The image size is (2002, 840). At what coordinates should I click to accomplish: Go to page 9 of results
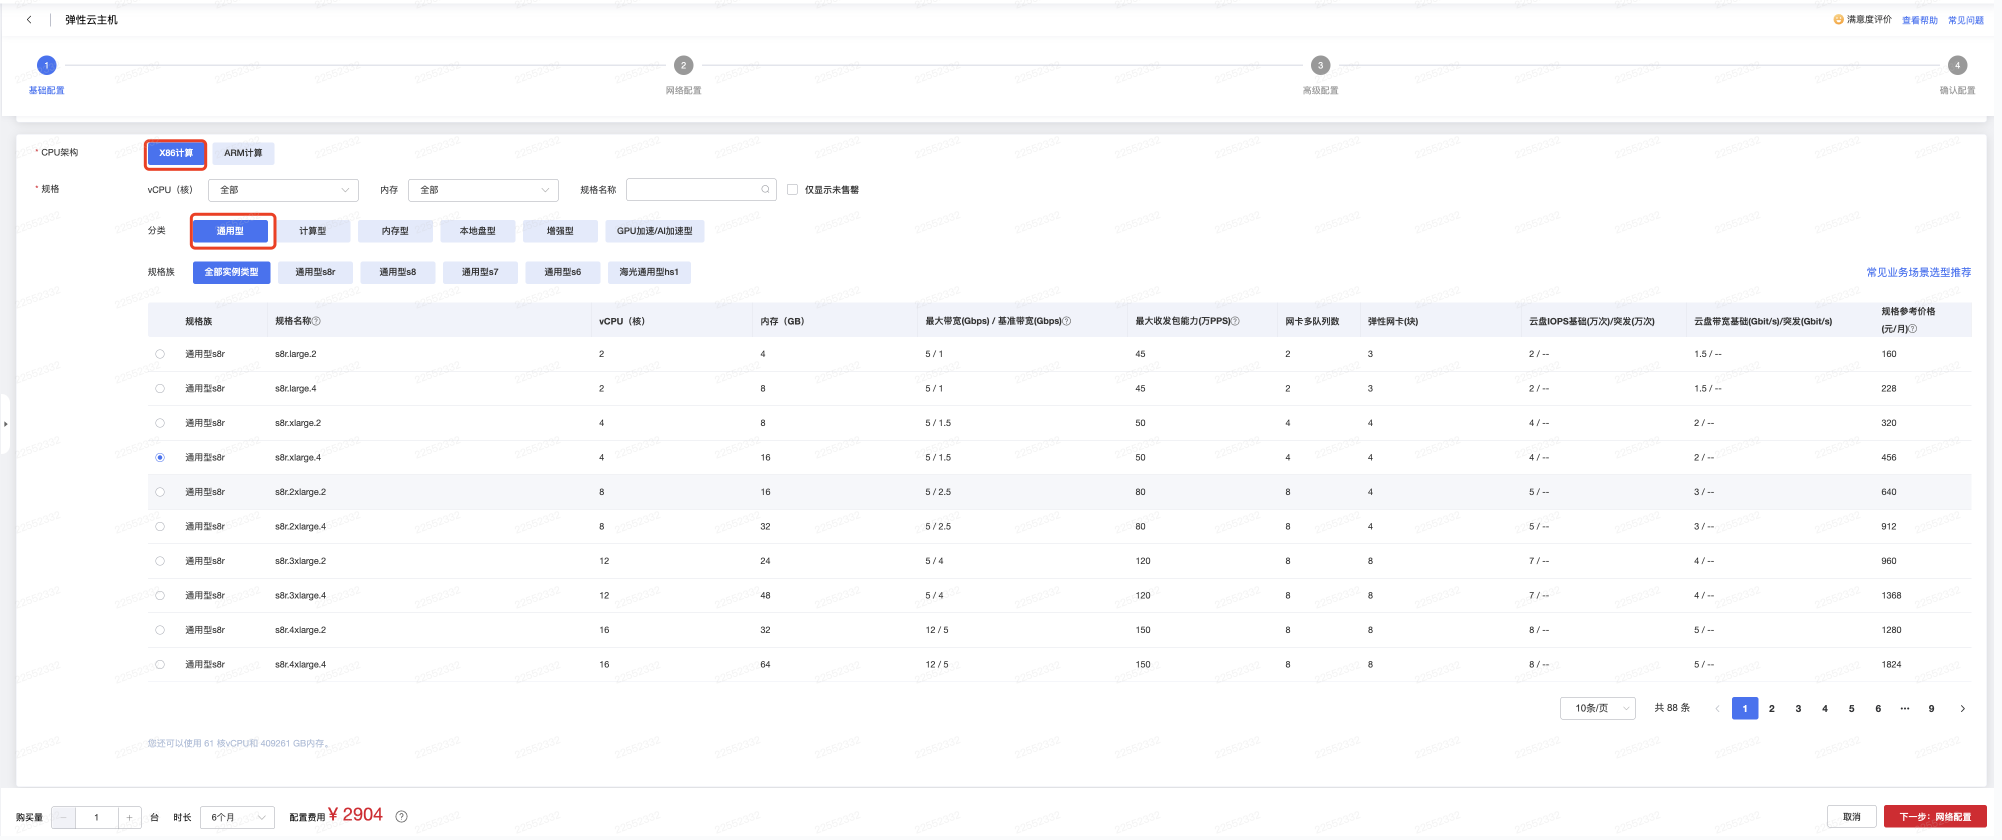click(1931, 708)
